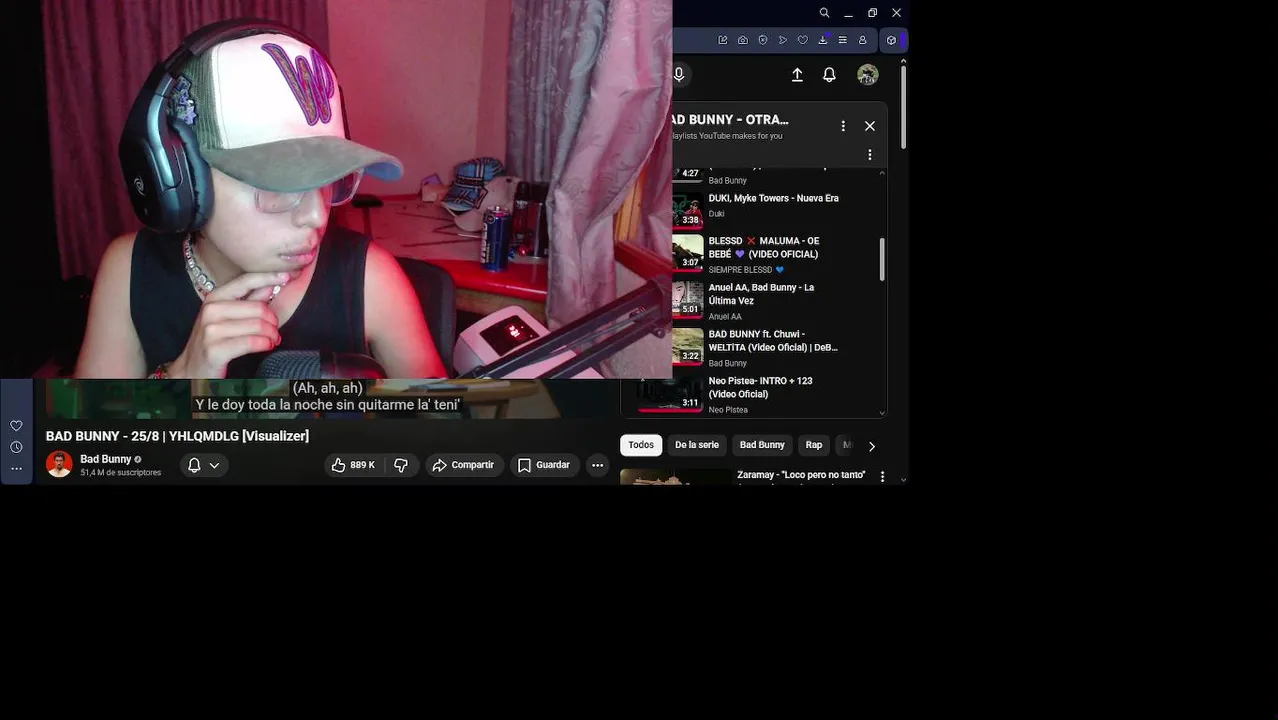
Task: Like the video with 889 K thumbs up
Action: click(353, 465)
